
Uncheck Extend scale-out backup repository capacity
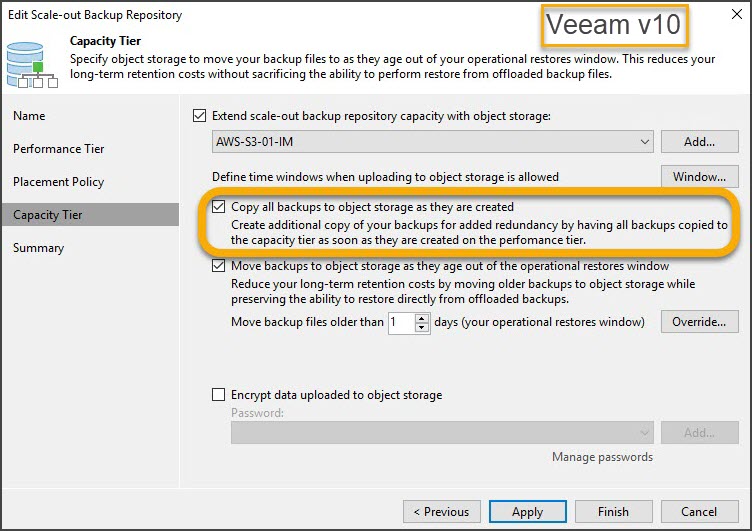click(200, 116)
